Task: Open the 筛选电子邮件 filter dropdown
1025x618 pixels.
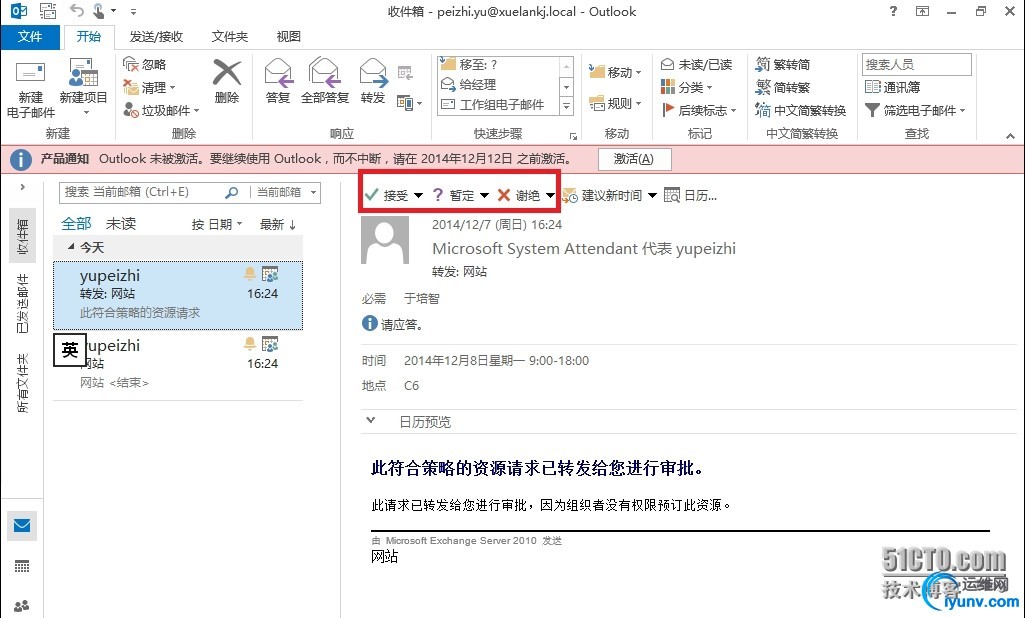Action: coord(915,110)
